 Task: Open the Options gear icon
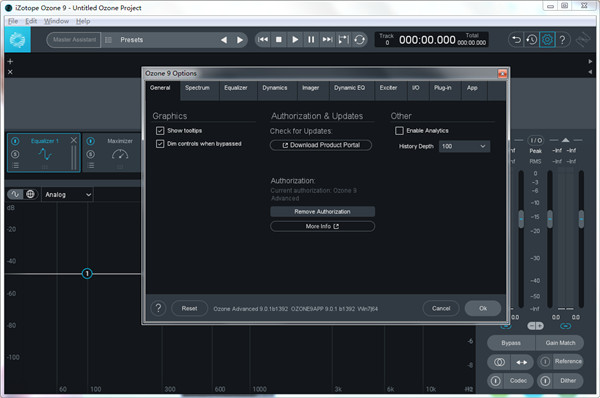tap(547, 39)
